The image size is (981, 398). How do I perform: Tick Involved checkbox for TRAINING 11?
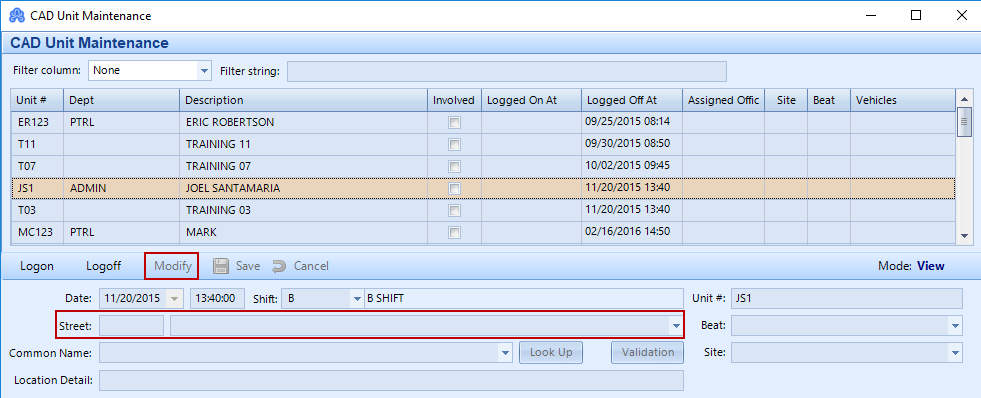pyautogui.click(x=455, y=145)
